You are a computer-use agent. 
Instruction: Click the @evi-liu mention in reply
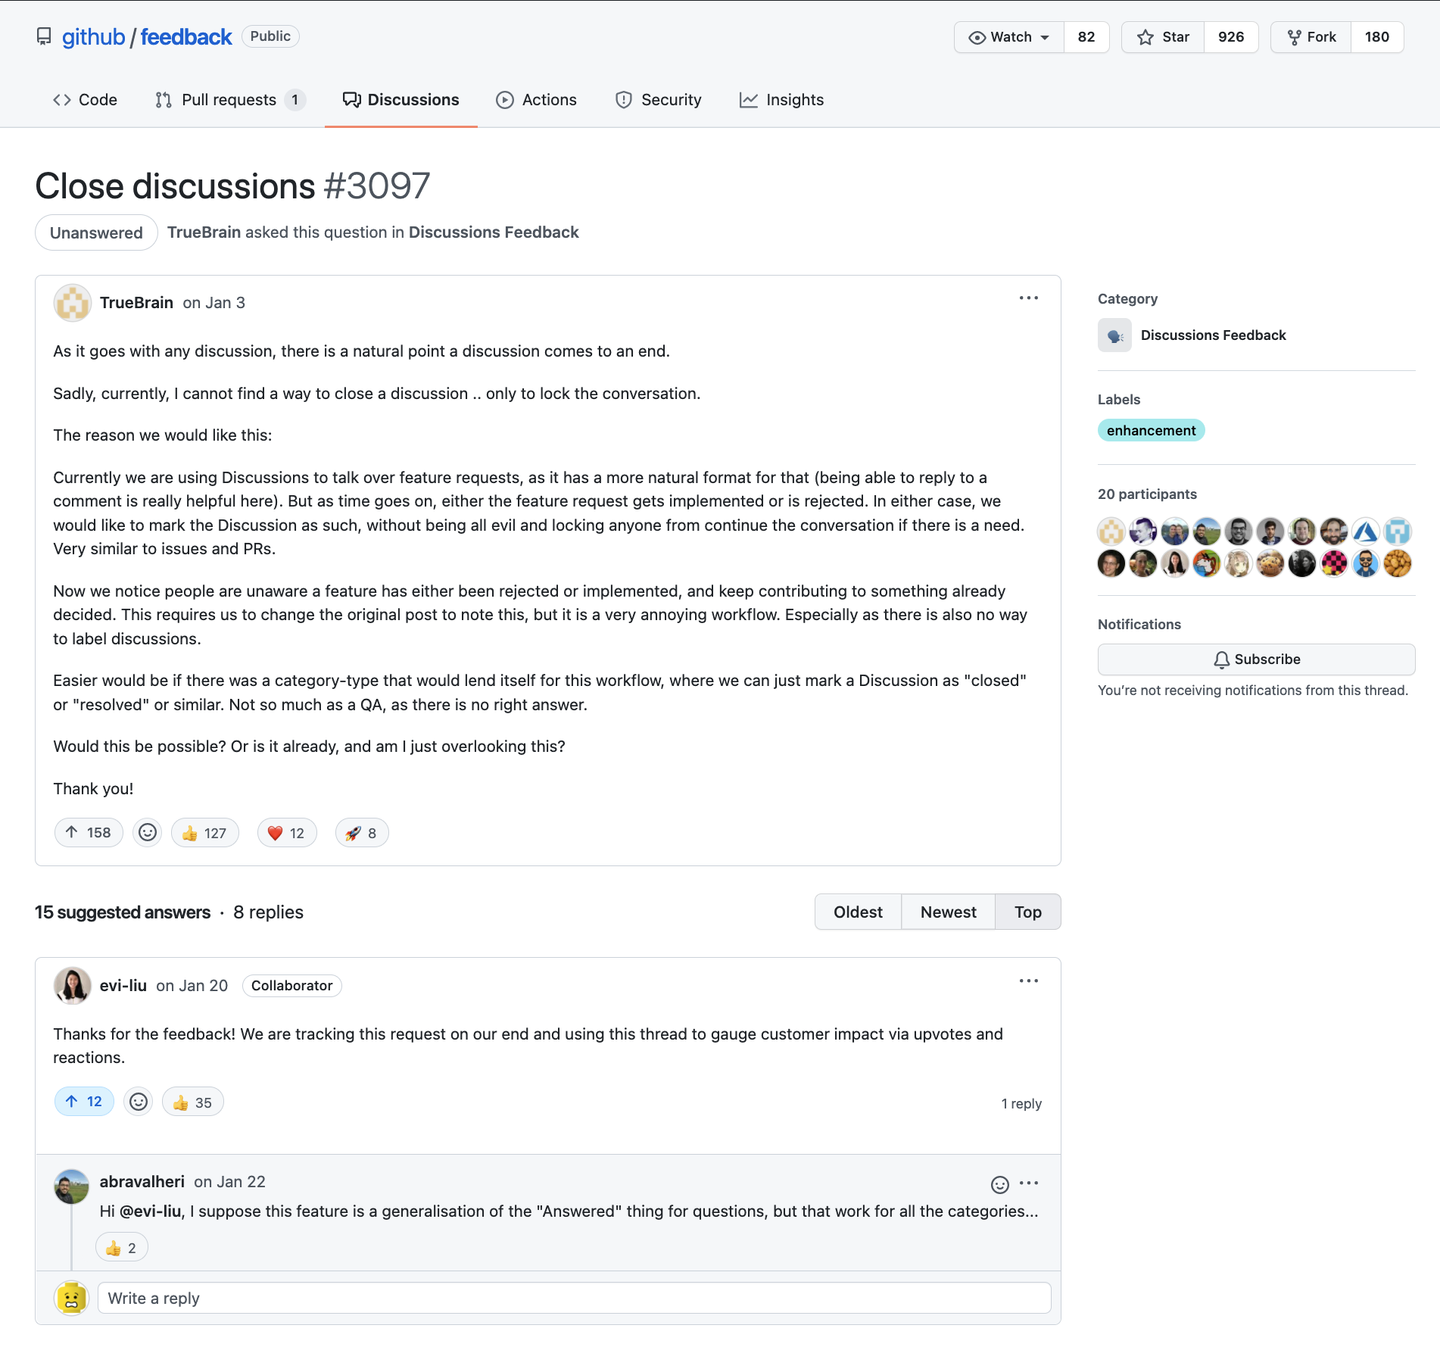151,1211
